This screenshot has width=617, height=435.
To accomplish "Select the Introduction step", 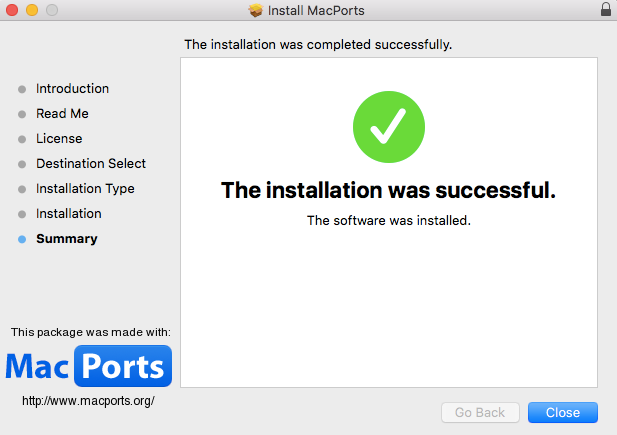I will [72, 89].
